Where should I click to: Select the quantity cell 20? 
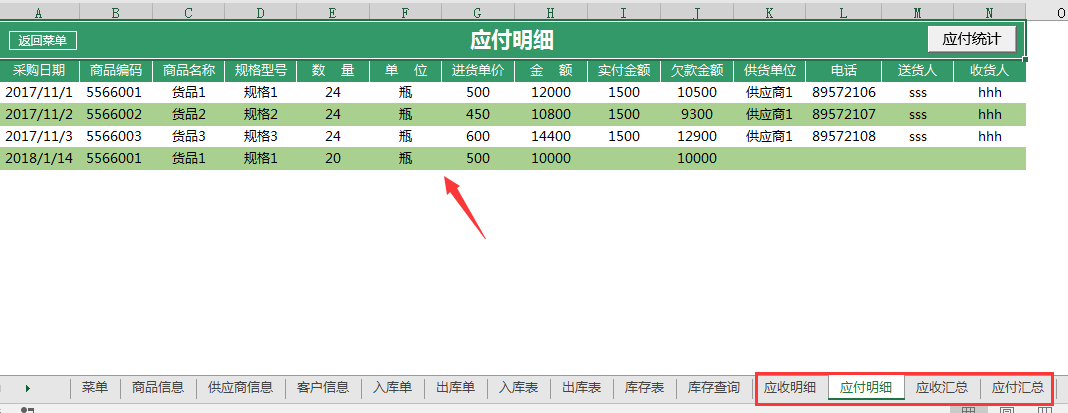click(332, 159)
